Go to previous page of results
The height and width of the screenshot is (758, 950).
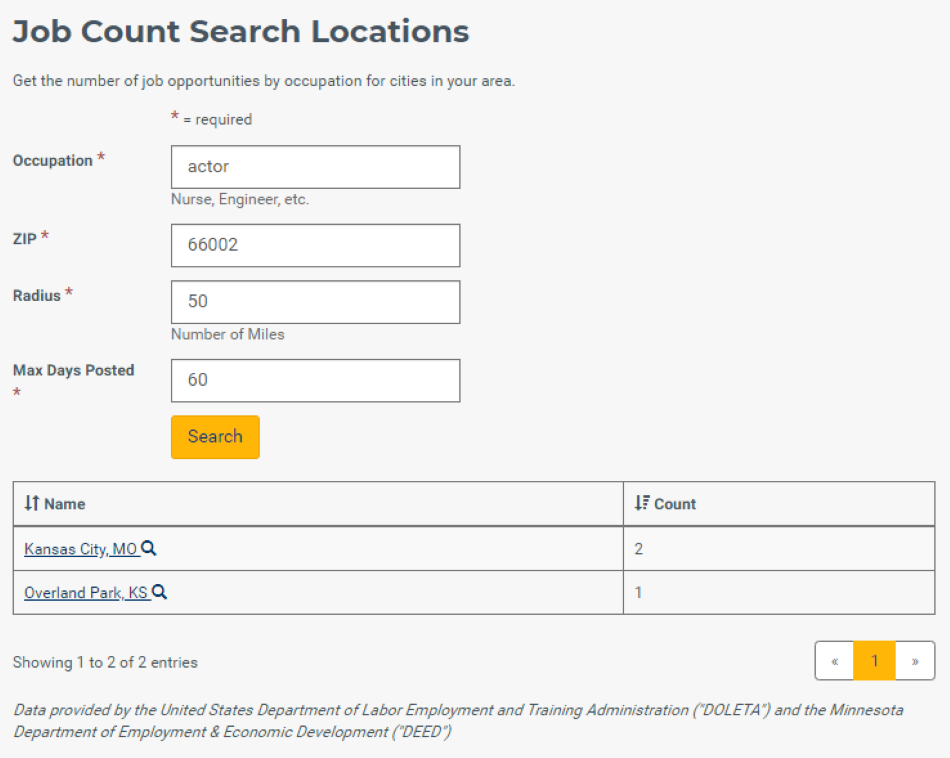tap(834, 660)
